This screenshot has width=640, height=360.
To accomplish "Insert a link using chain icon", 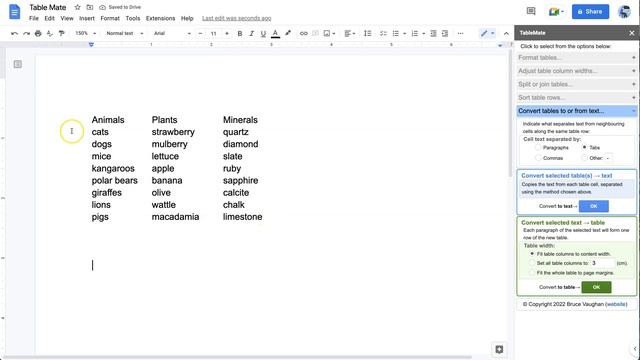I will point(303,33).
